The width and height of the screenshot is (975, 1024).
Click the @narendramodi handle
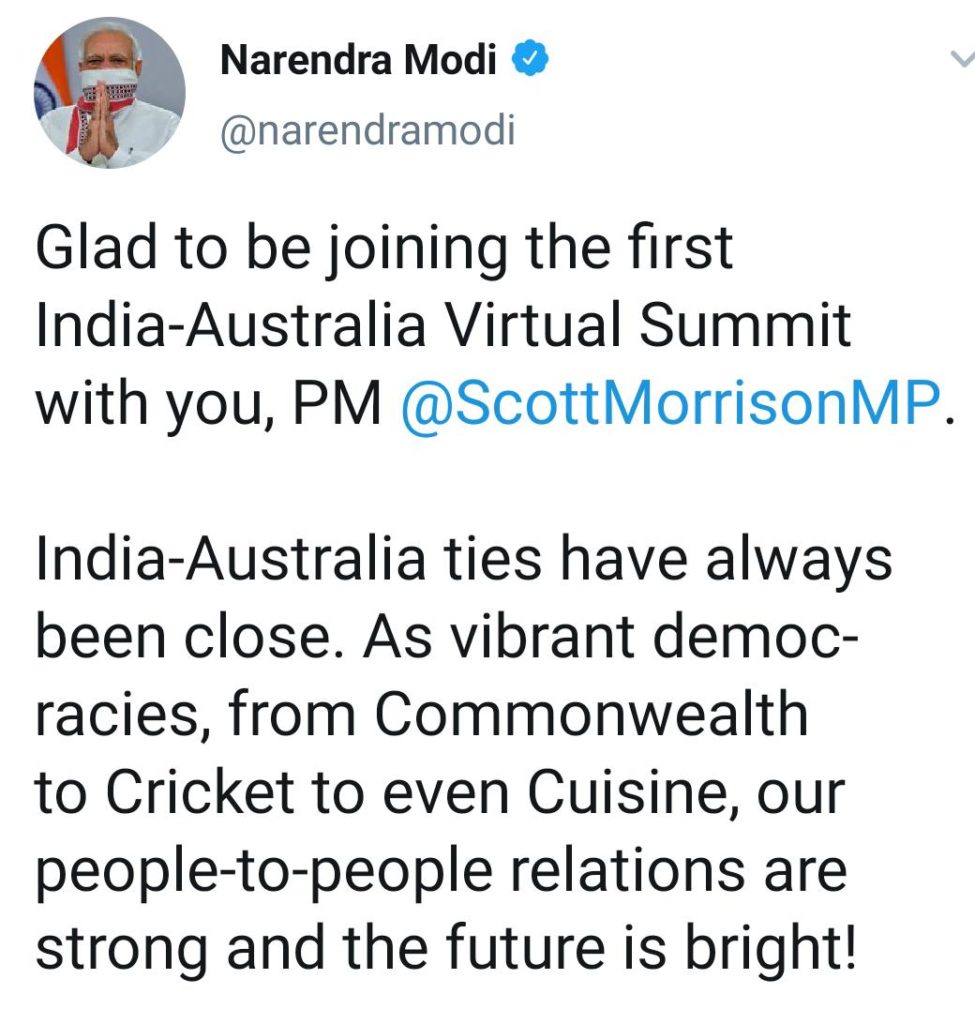click(x=366, y=131)
